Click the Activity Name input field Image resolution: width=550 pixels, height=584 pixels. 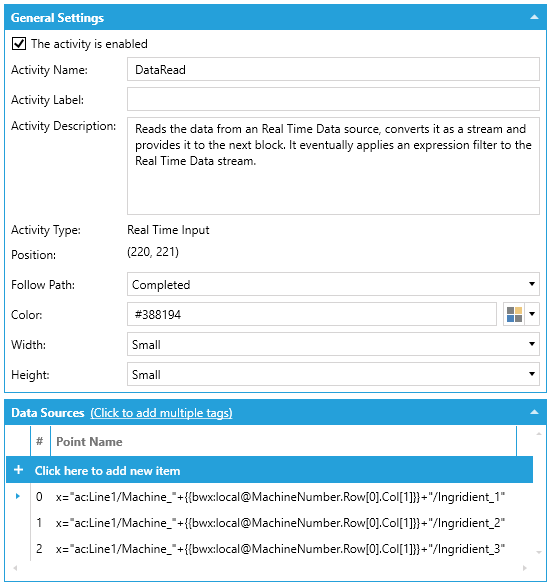pyautogui.click(x=333, y=69)
